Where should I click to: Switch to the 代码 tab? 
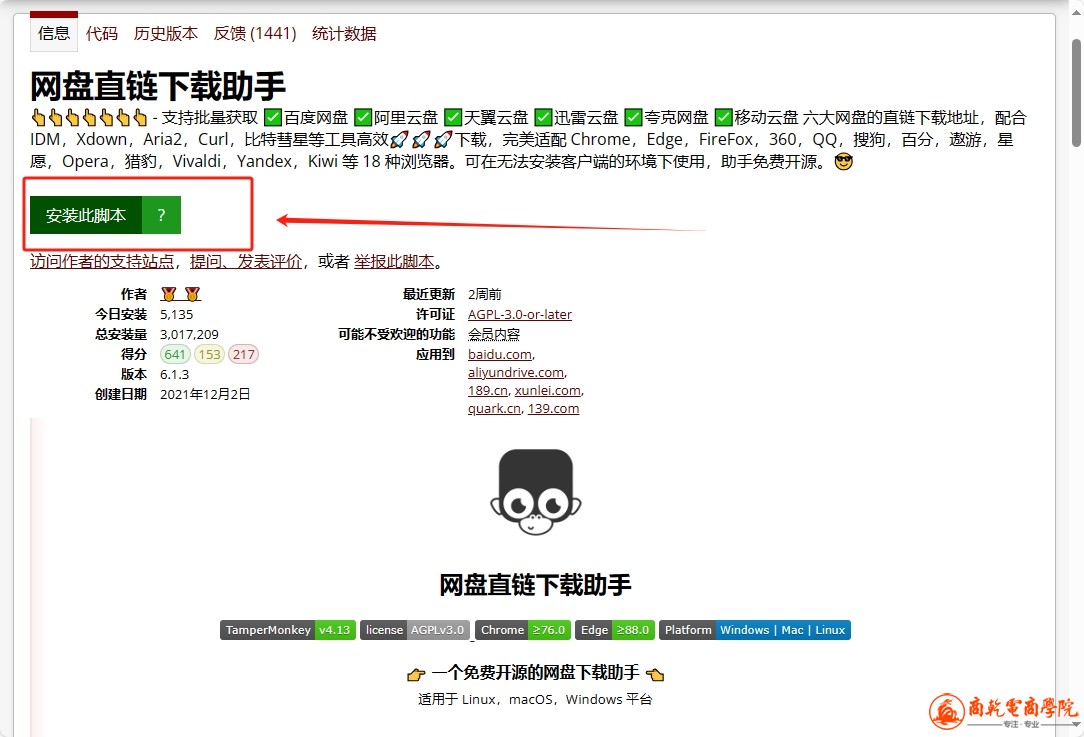click(x=102, y=34)
